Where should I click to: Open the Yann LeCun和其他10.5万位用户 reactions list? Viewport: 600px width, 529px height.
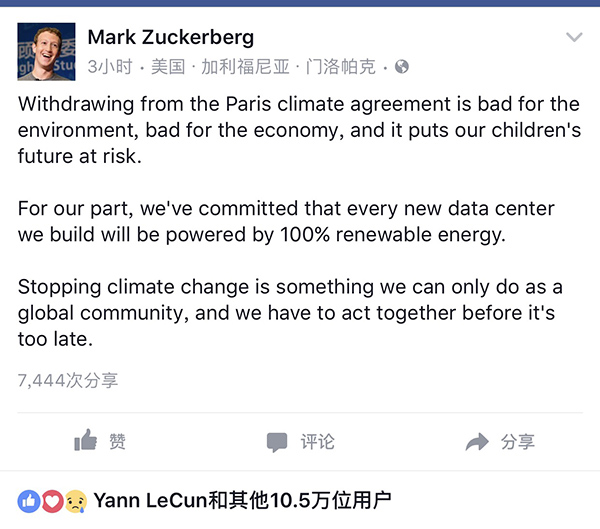click(242, 500)
